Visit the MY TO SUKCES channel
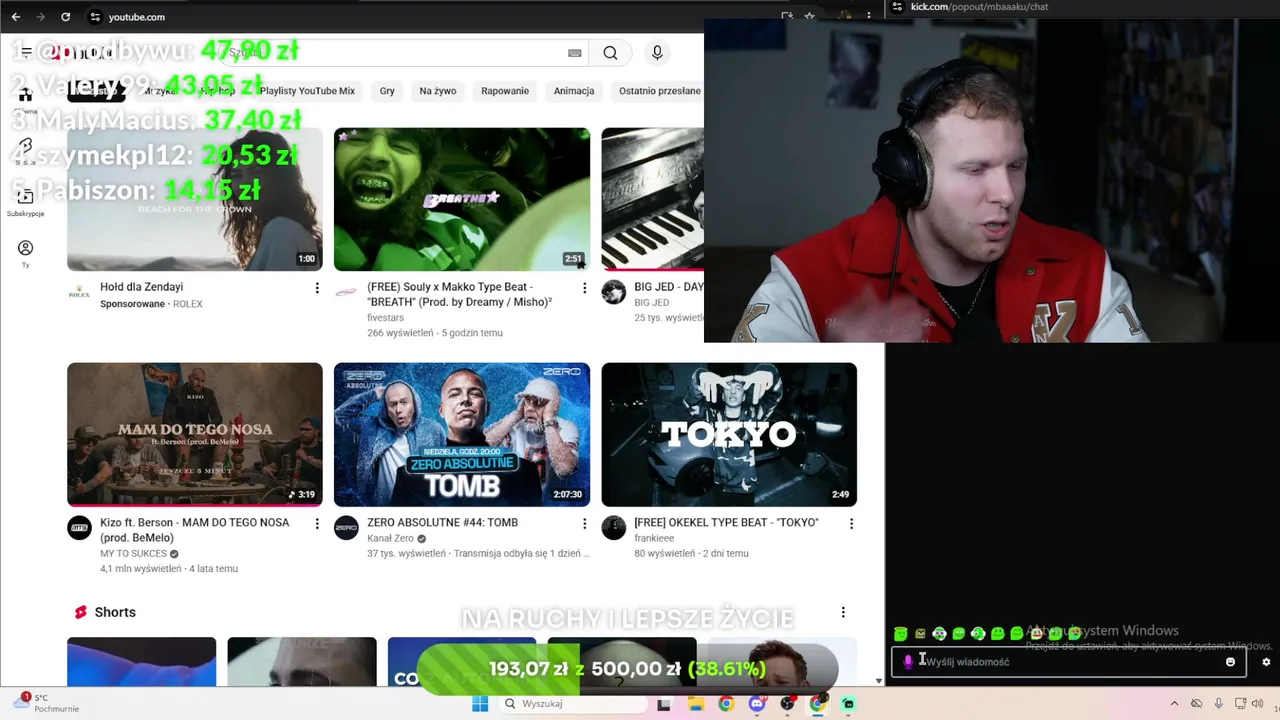The height and width of the screenshot is (720, 1280). (133, 553)
